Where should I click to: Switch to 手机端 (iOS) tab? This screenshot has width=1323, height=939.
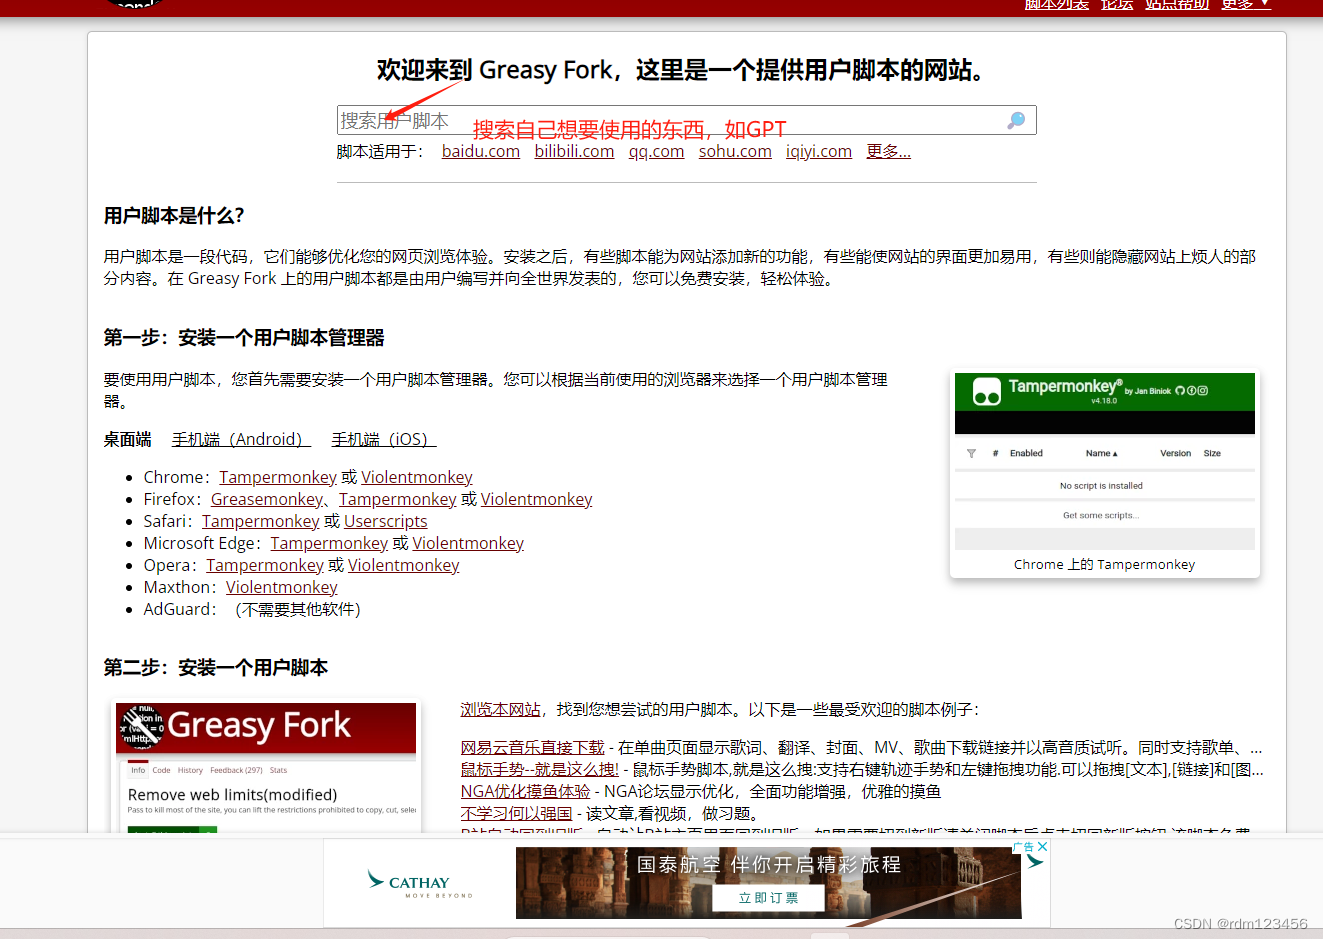pos(384,439)
